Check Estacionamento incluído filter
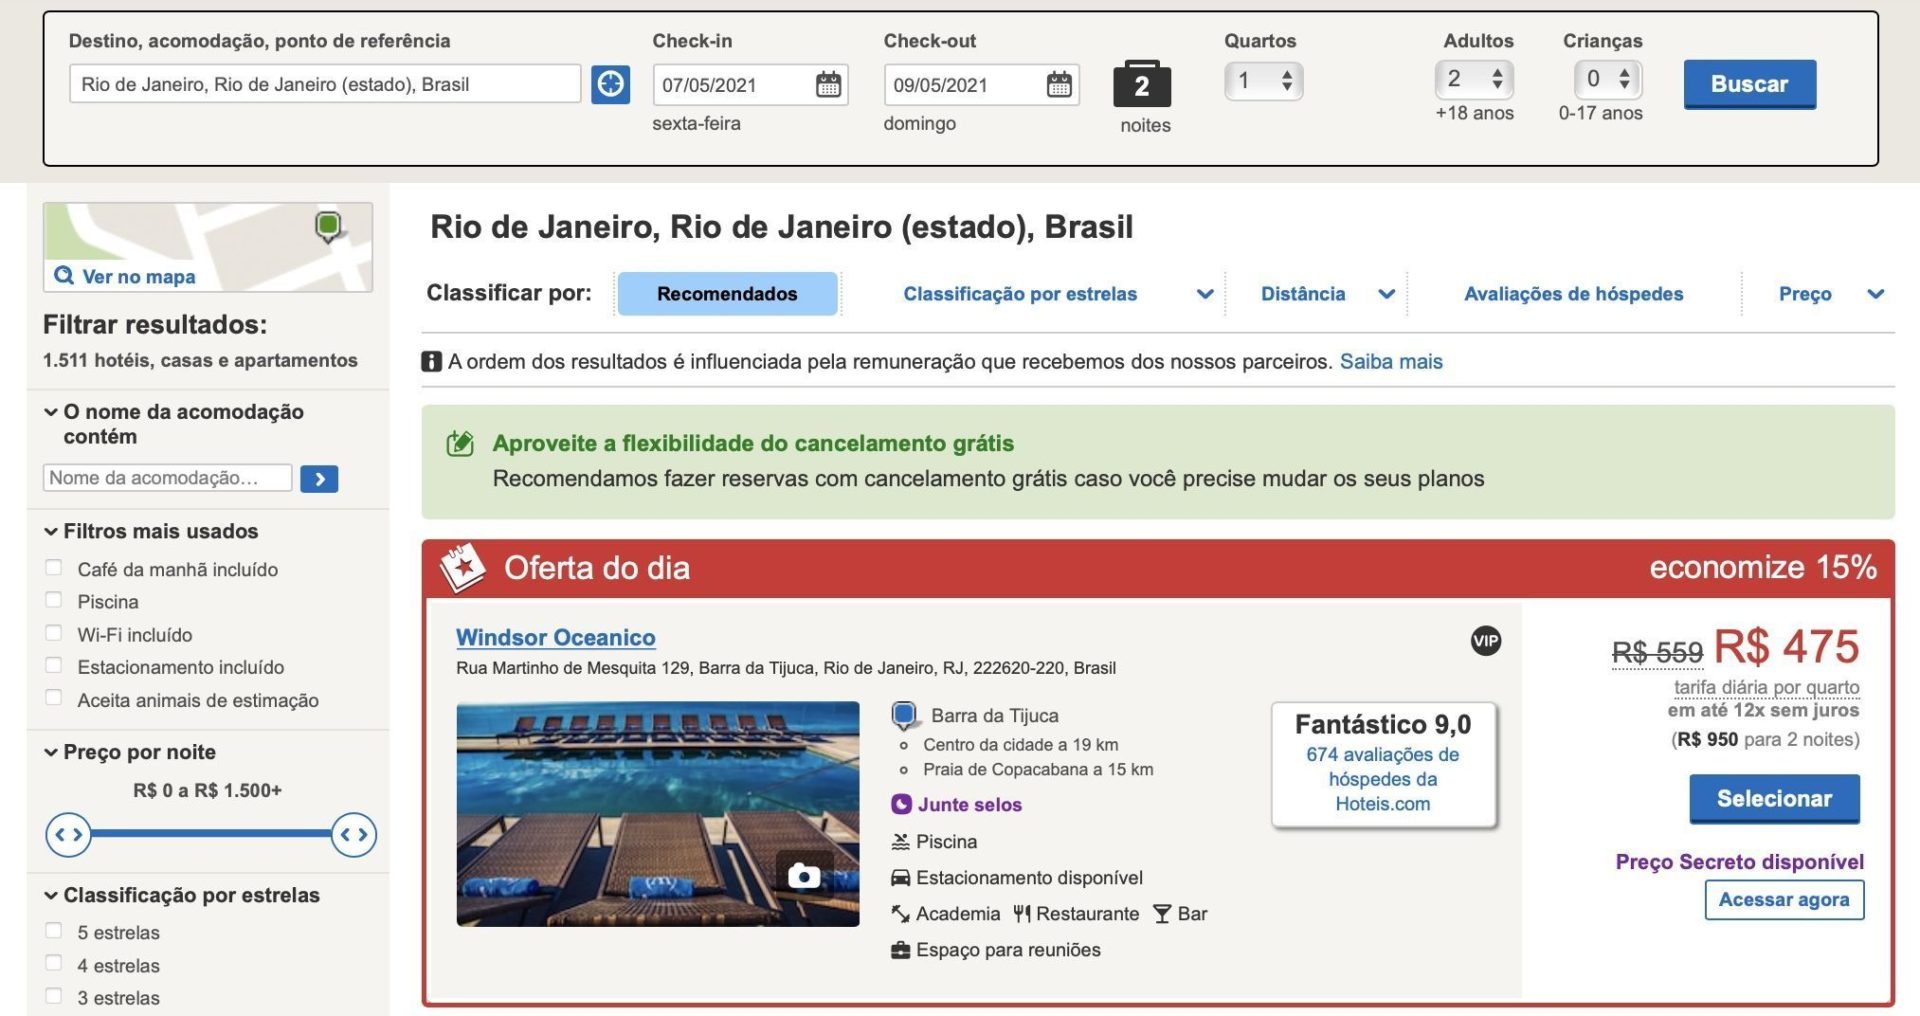Viewport: 1920px width, 1016px height. (54, 665)
